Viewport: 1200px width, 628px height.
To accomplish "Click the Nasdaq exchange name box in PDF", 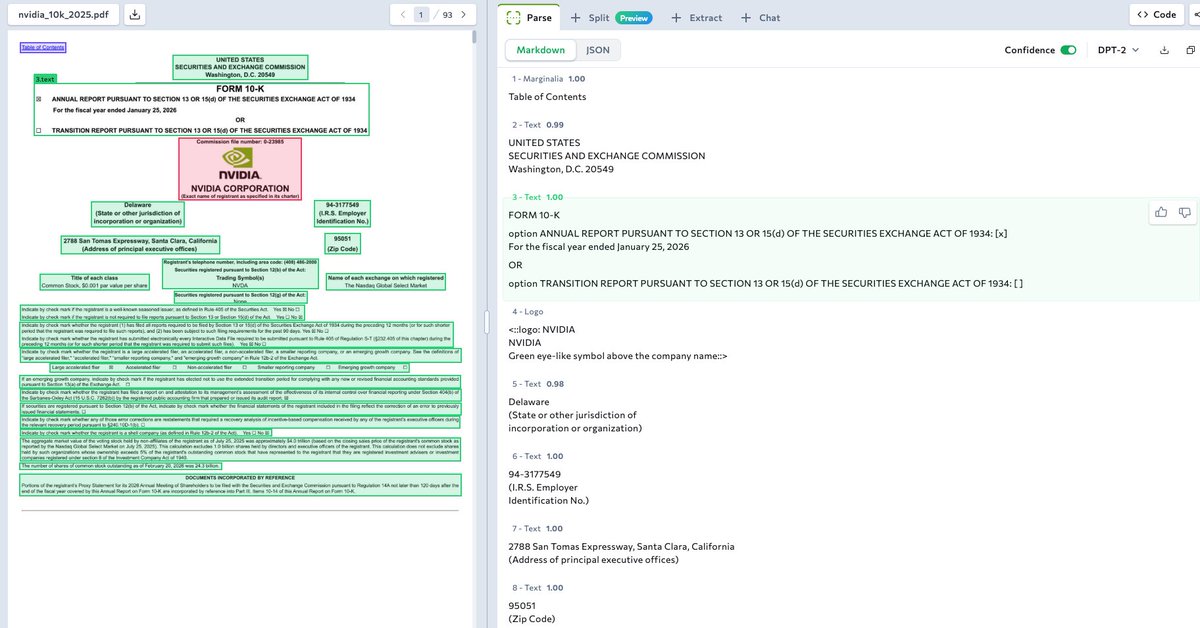I will pyautogui.click(x=385, y=281).
